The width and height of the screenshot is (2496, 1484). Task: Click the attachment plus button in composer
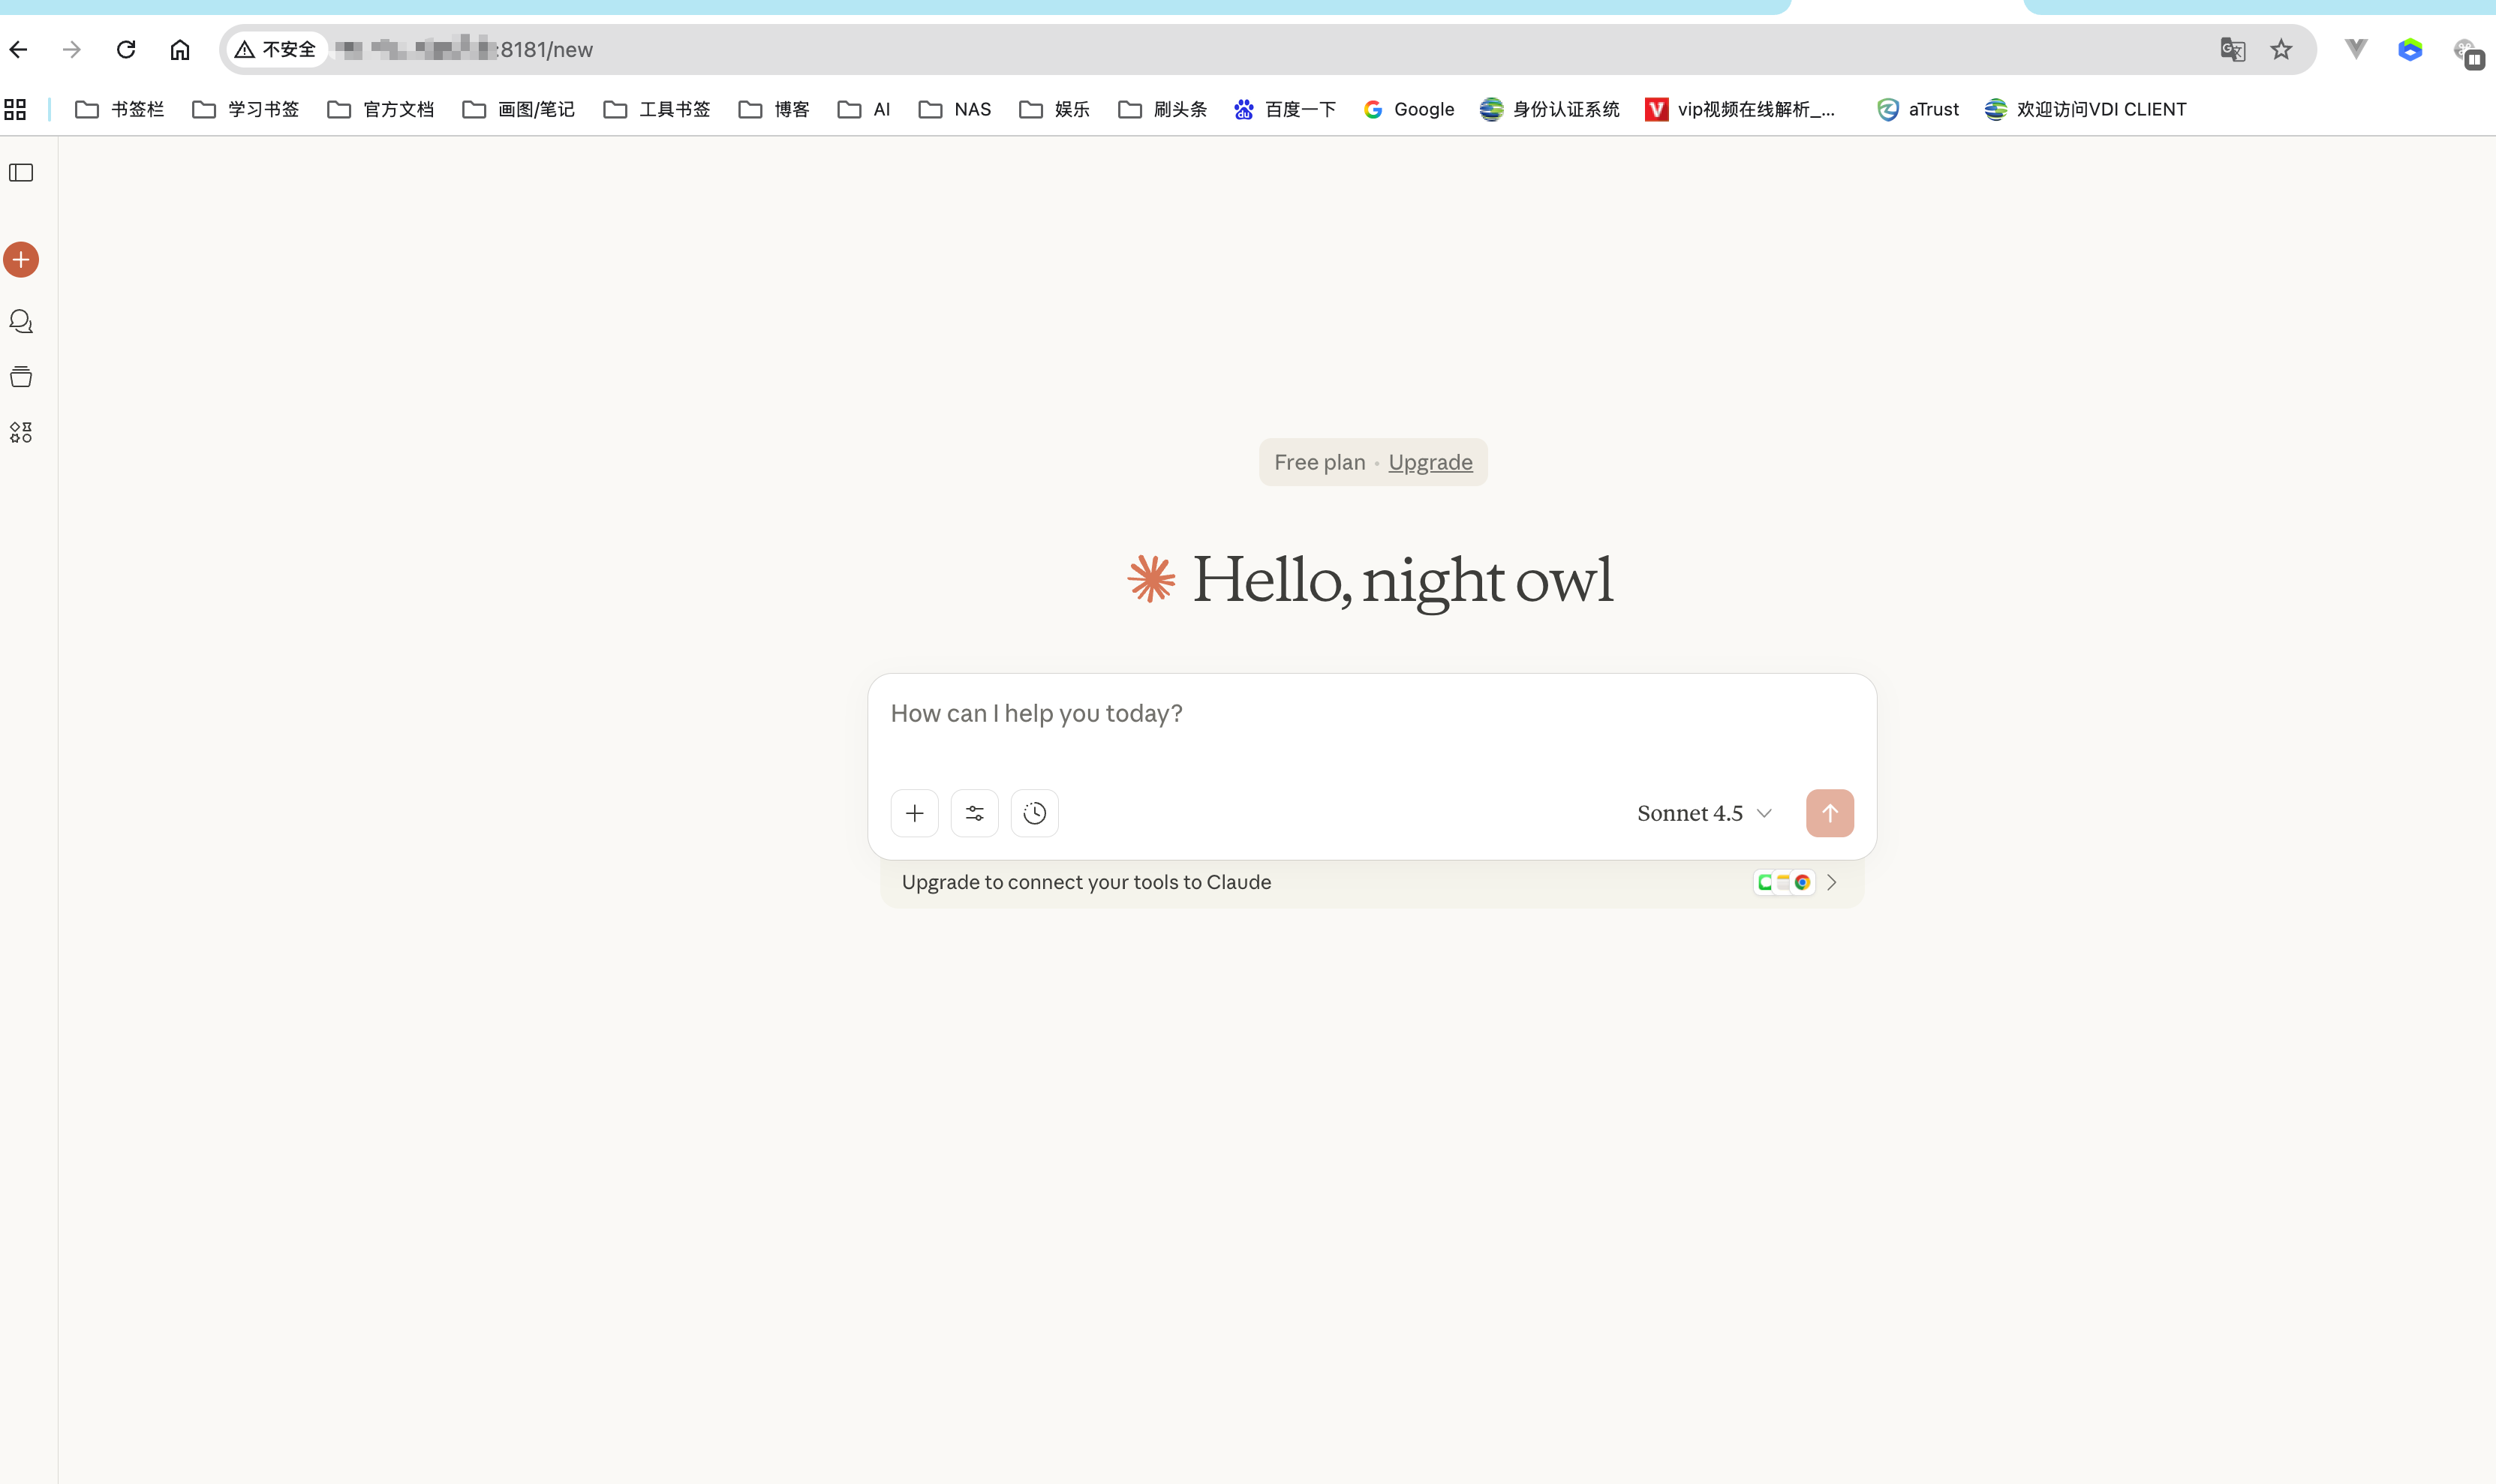914,813
